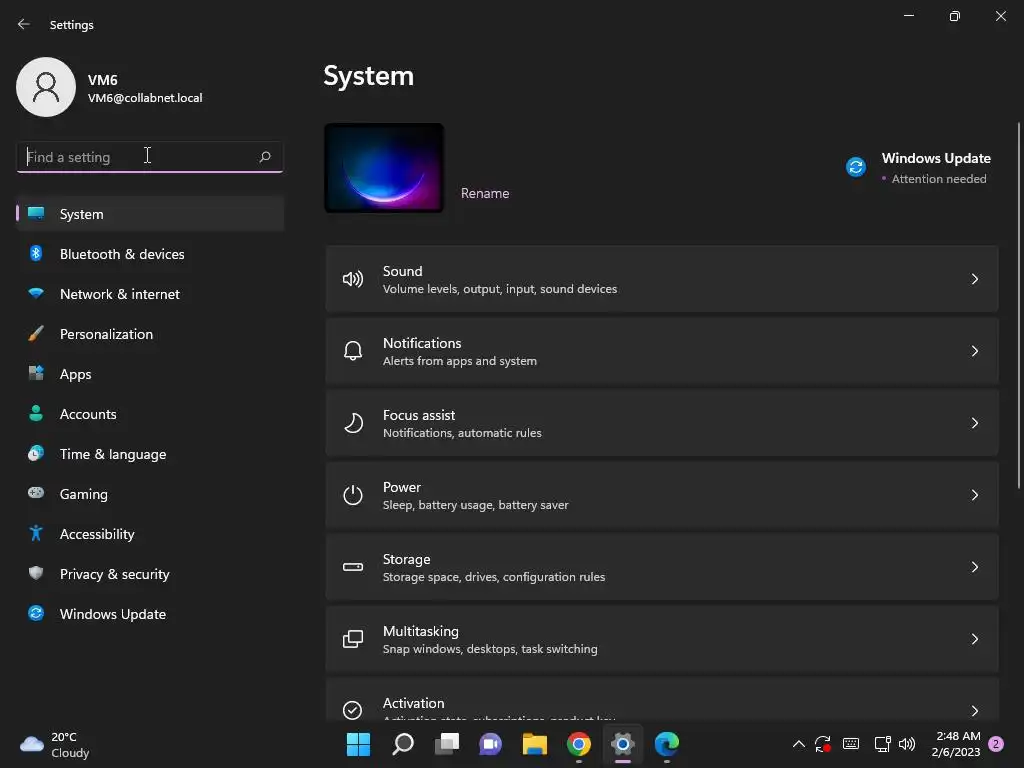Viewport: 1024px width, 768px height.
Task: Click the volume icon in system tray
Action: pos(906,744)
